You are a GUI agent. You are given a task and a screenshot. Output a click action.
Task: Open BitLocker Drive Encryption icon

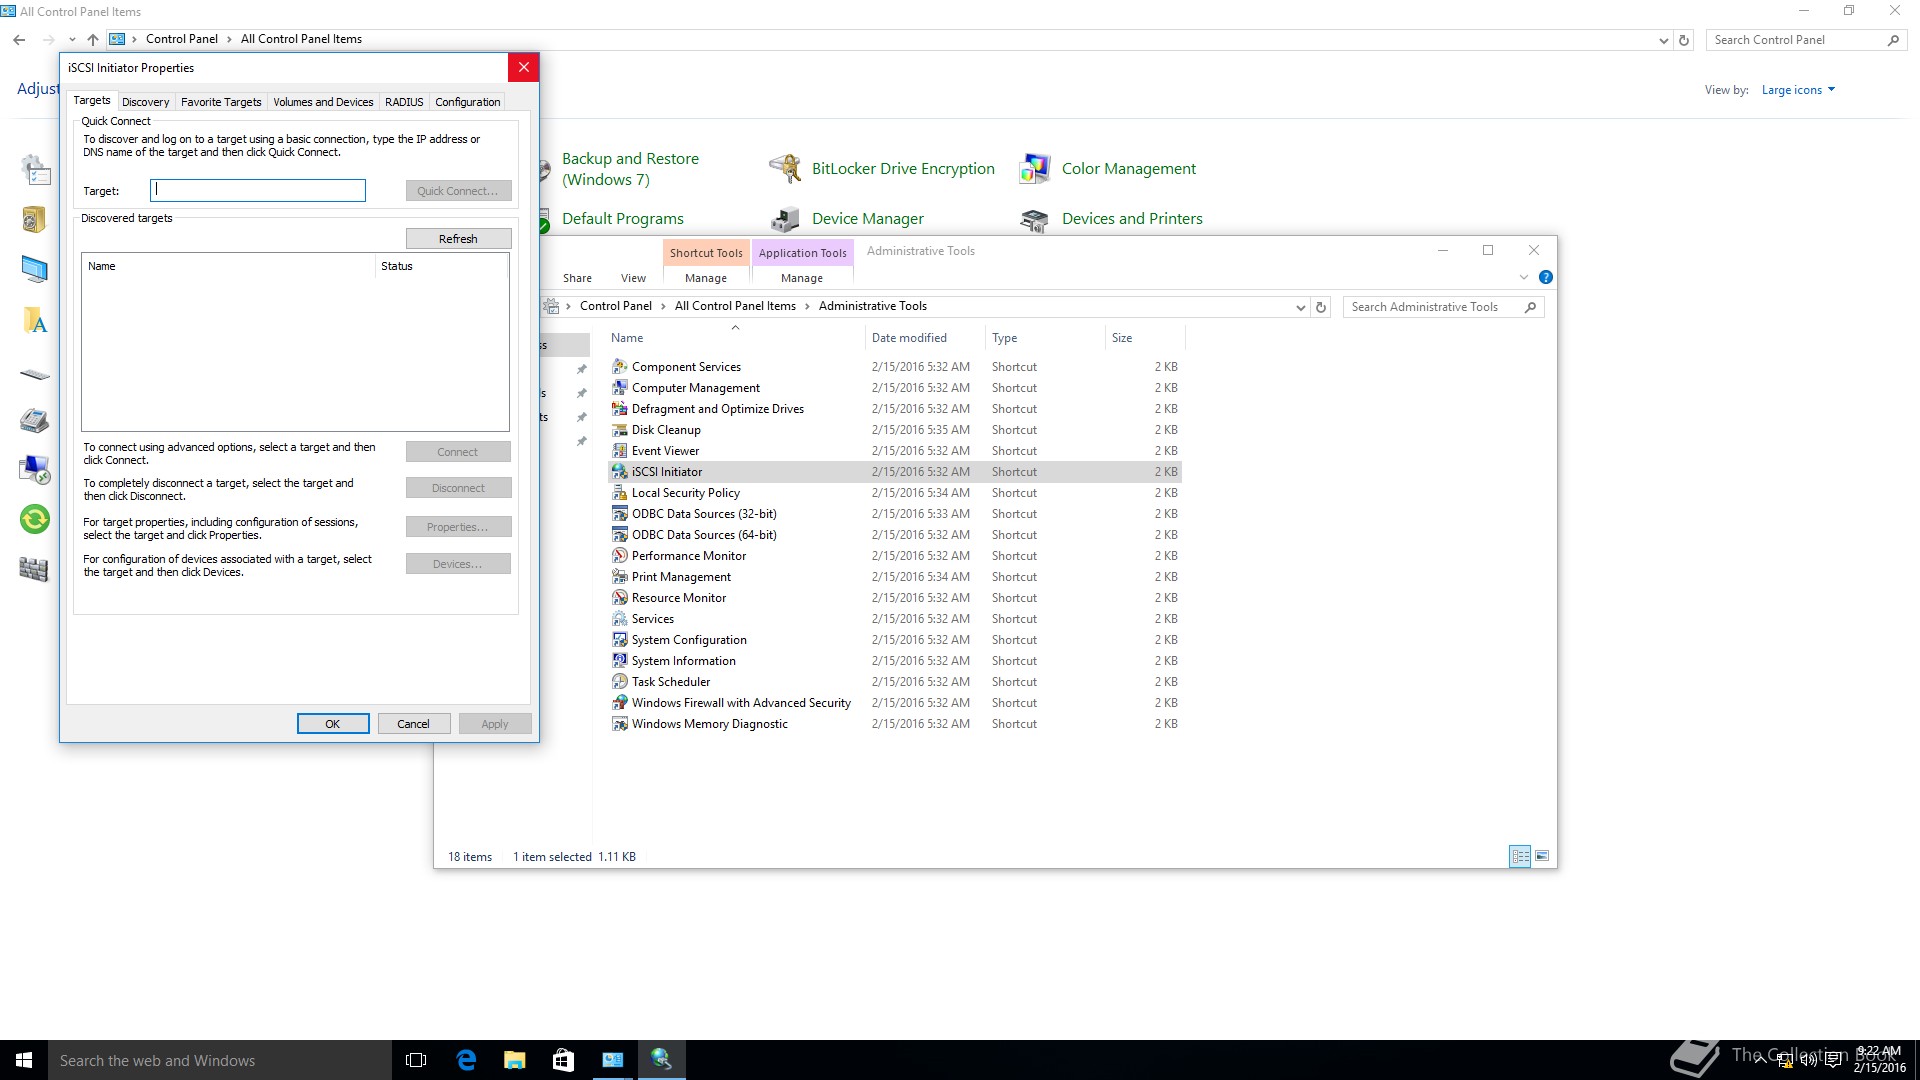click(785, 168)
